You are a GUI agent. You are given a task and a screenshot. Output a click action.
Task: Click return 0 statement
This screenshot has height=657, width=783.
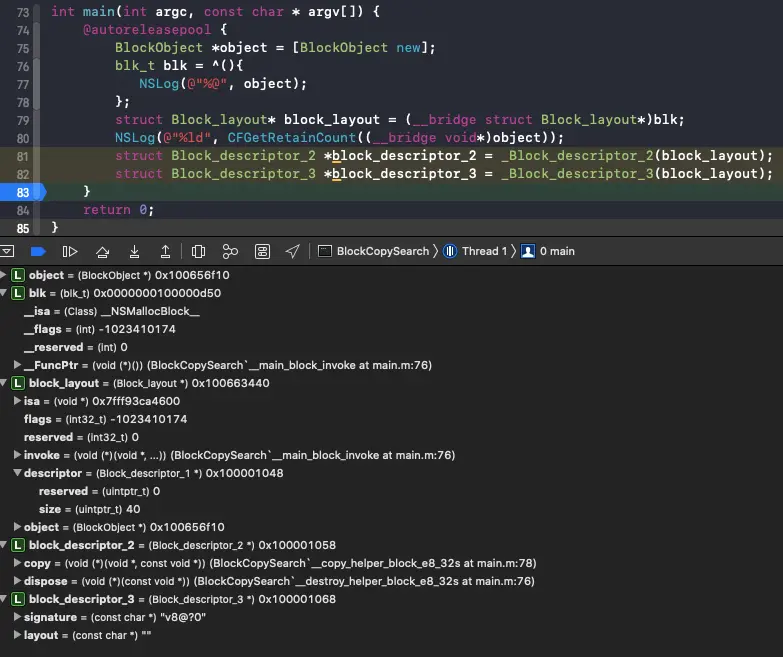[x=119, y=210]
